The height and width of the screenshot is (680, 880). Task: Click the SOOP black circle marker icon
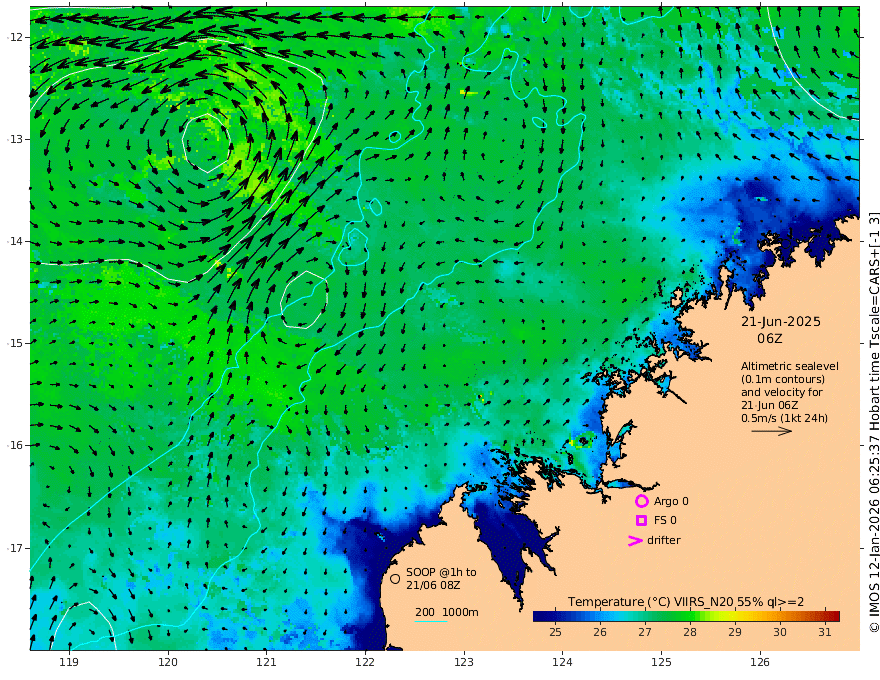395,579
